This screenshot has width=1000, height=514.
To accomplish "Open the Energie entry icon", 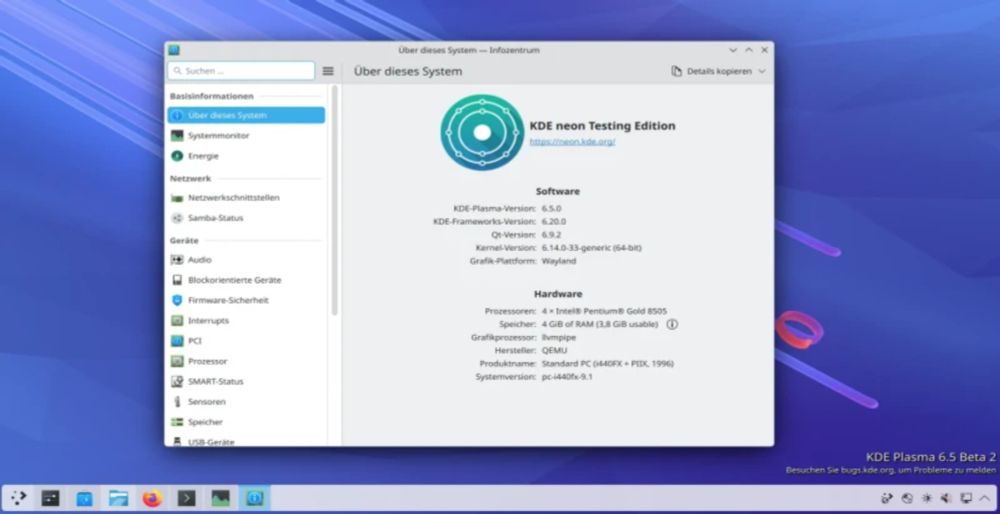I will [x=177, y=156].
